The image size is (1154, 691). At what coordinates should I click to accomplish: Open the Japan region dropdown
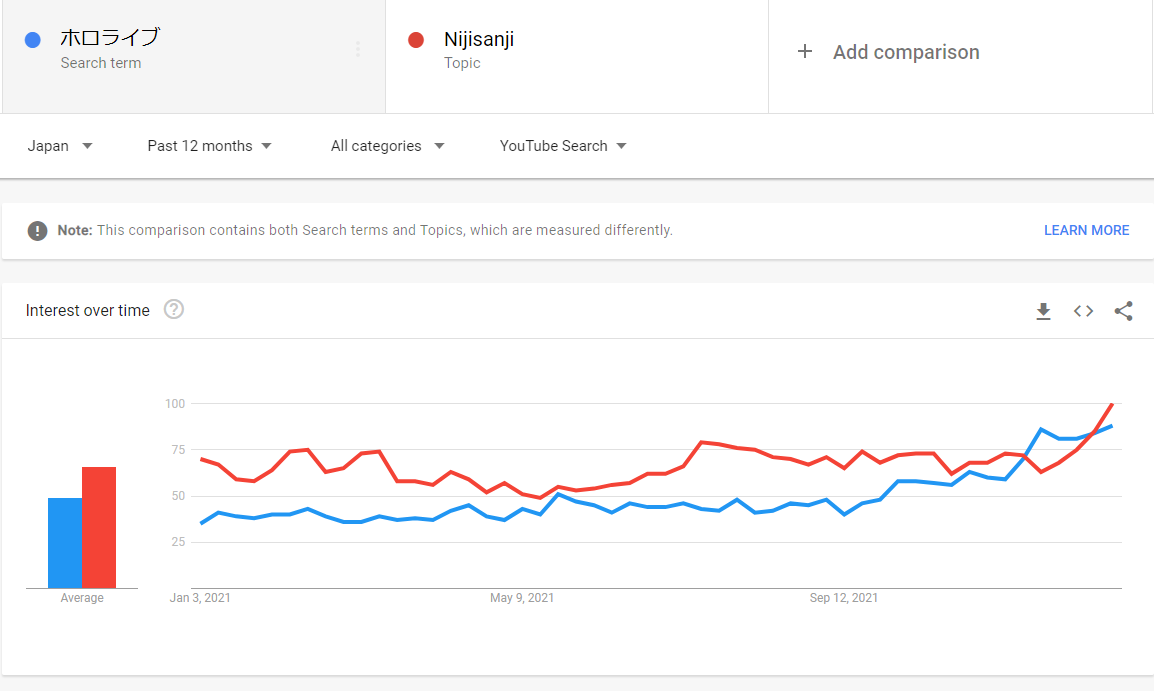coord(60,146)
